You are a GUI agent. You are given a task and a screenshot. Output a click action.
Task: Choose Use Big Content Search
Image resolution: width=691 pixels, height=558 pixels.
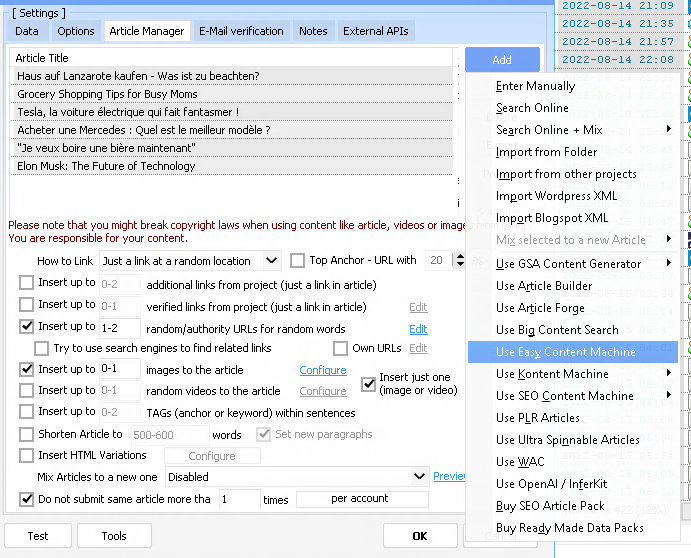pyautogui.click(x=557, y=330)
